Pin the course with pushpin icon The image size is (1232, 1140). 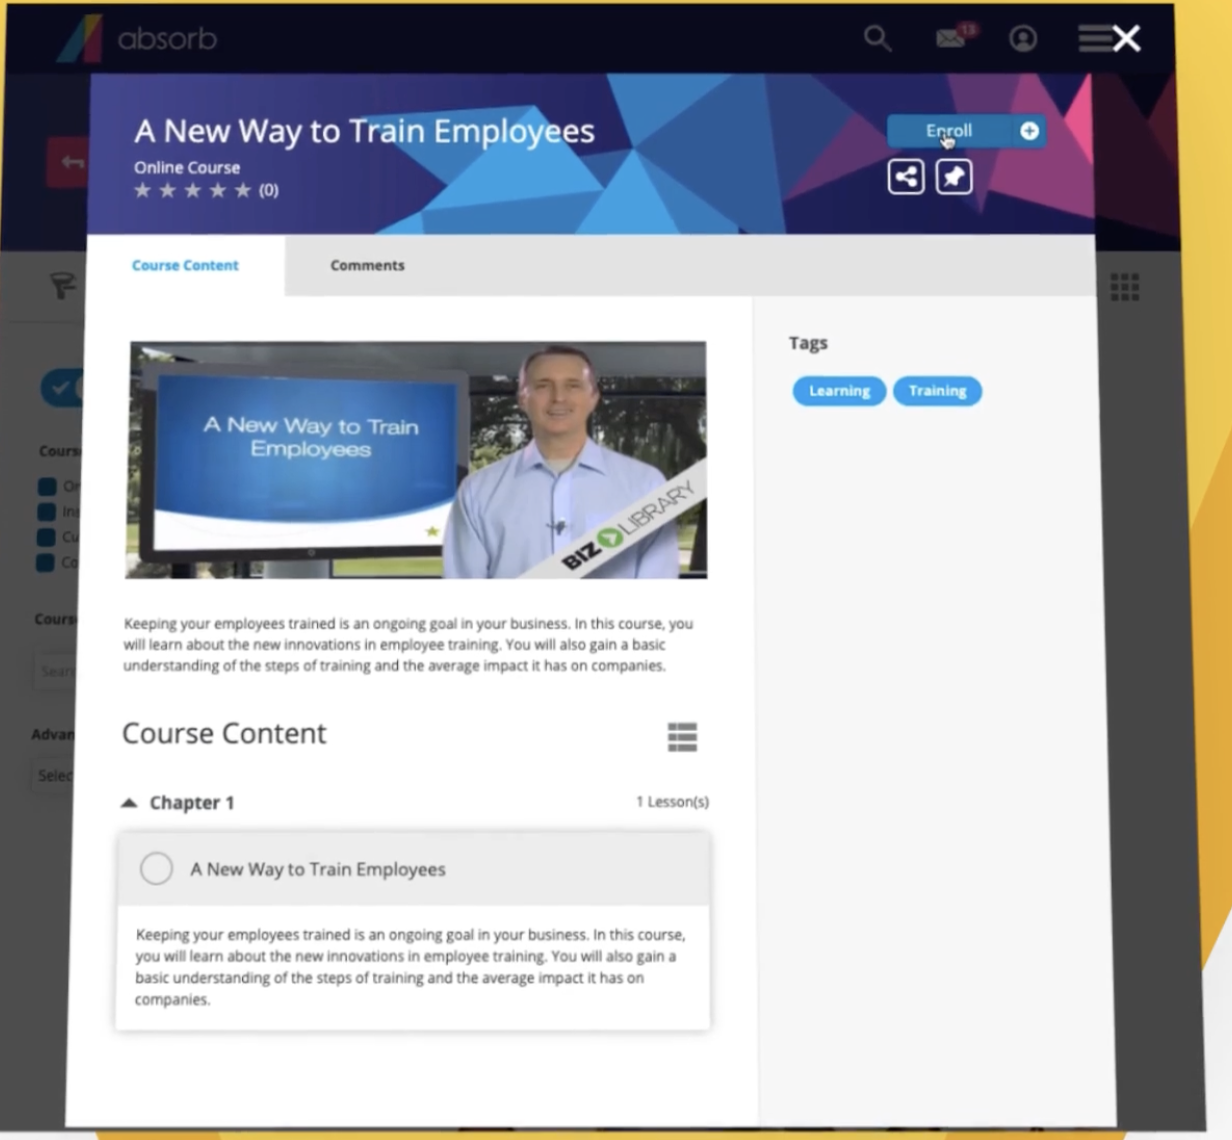click(x=954, y=177)
